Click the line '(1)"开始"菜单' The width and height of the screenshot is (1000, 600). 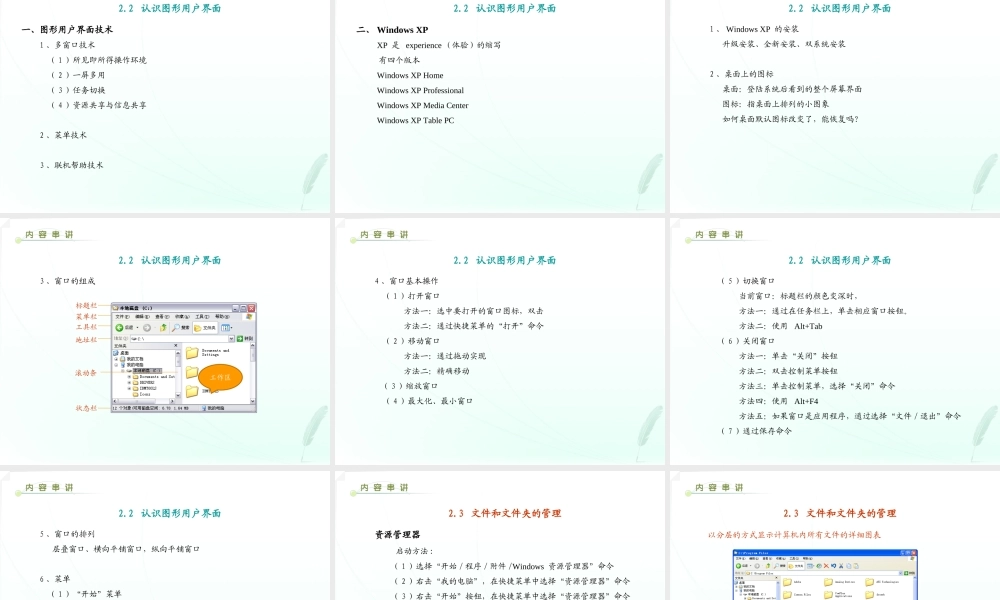86,594
